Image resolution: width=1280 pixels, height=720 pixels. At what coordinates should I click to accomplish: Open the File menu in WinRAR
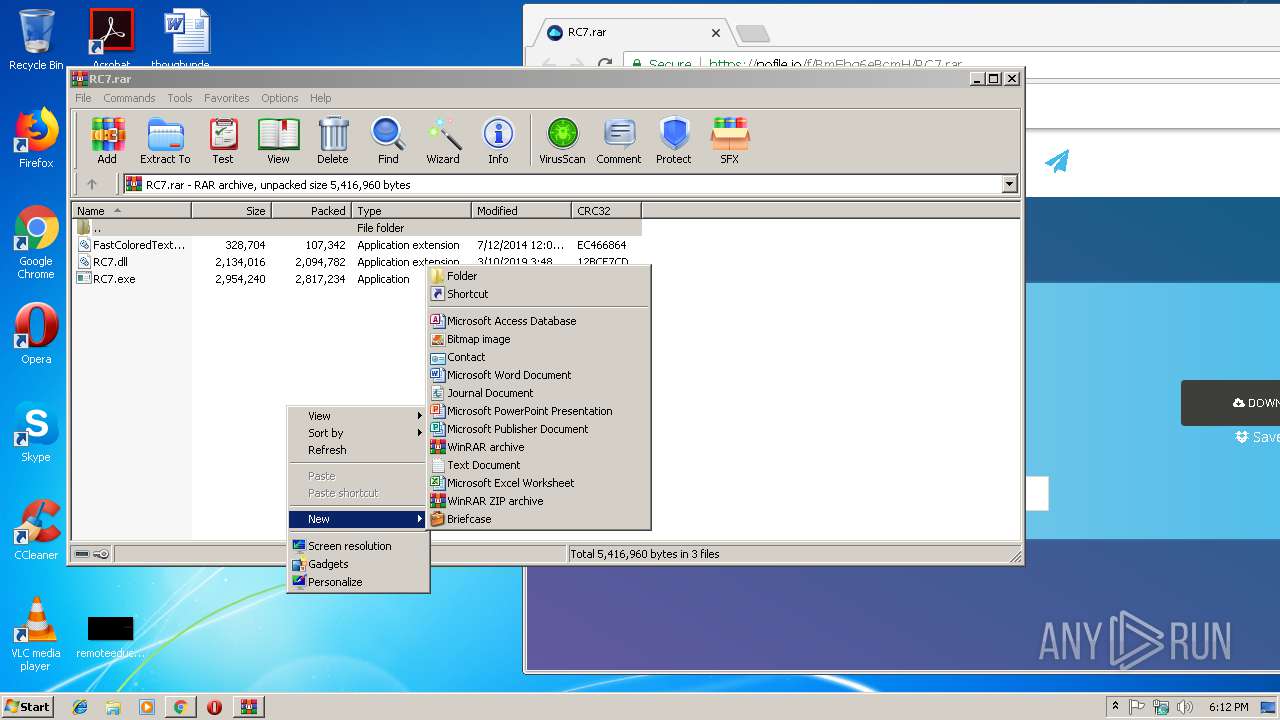click(83, 98)
